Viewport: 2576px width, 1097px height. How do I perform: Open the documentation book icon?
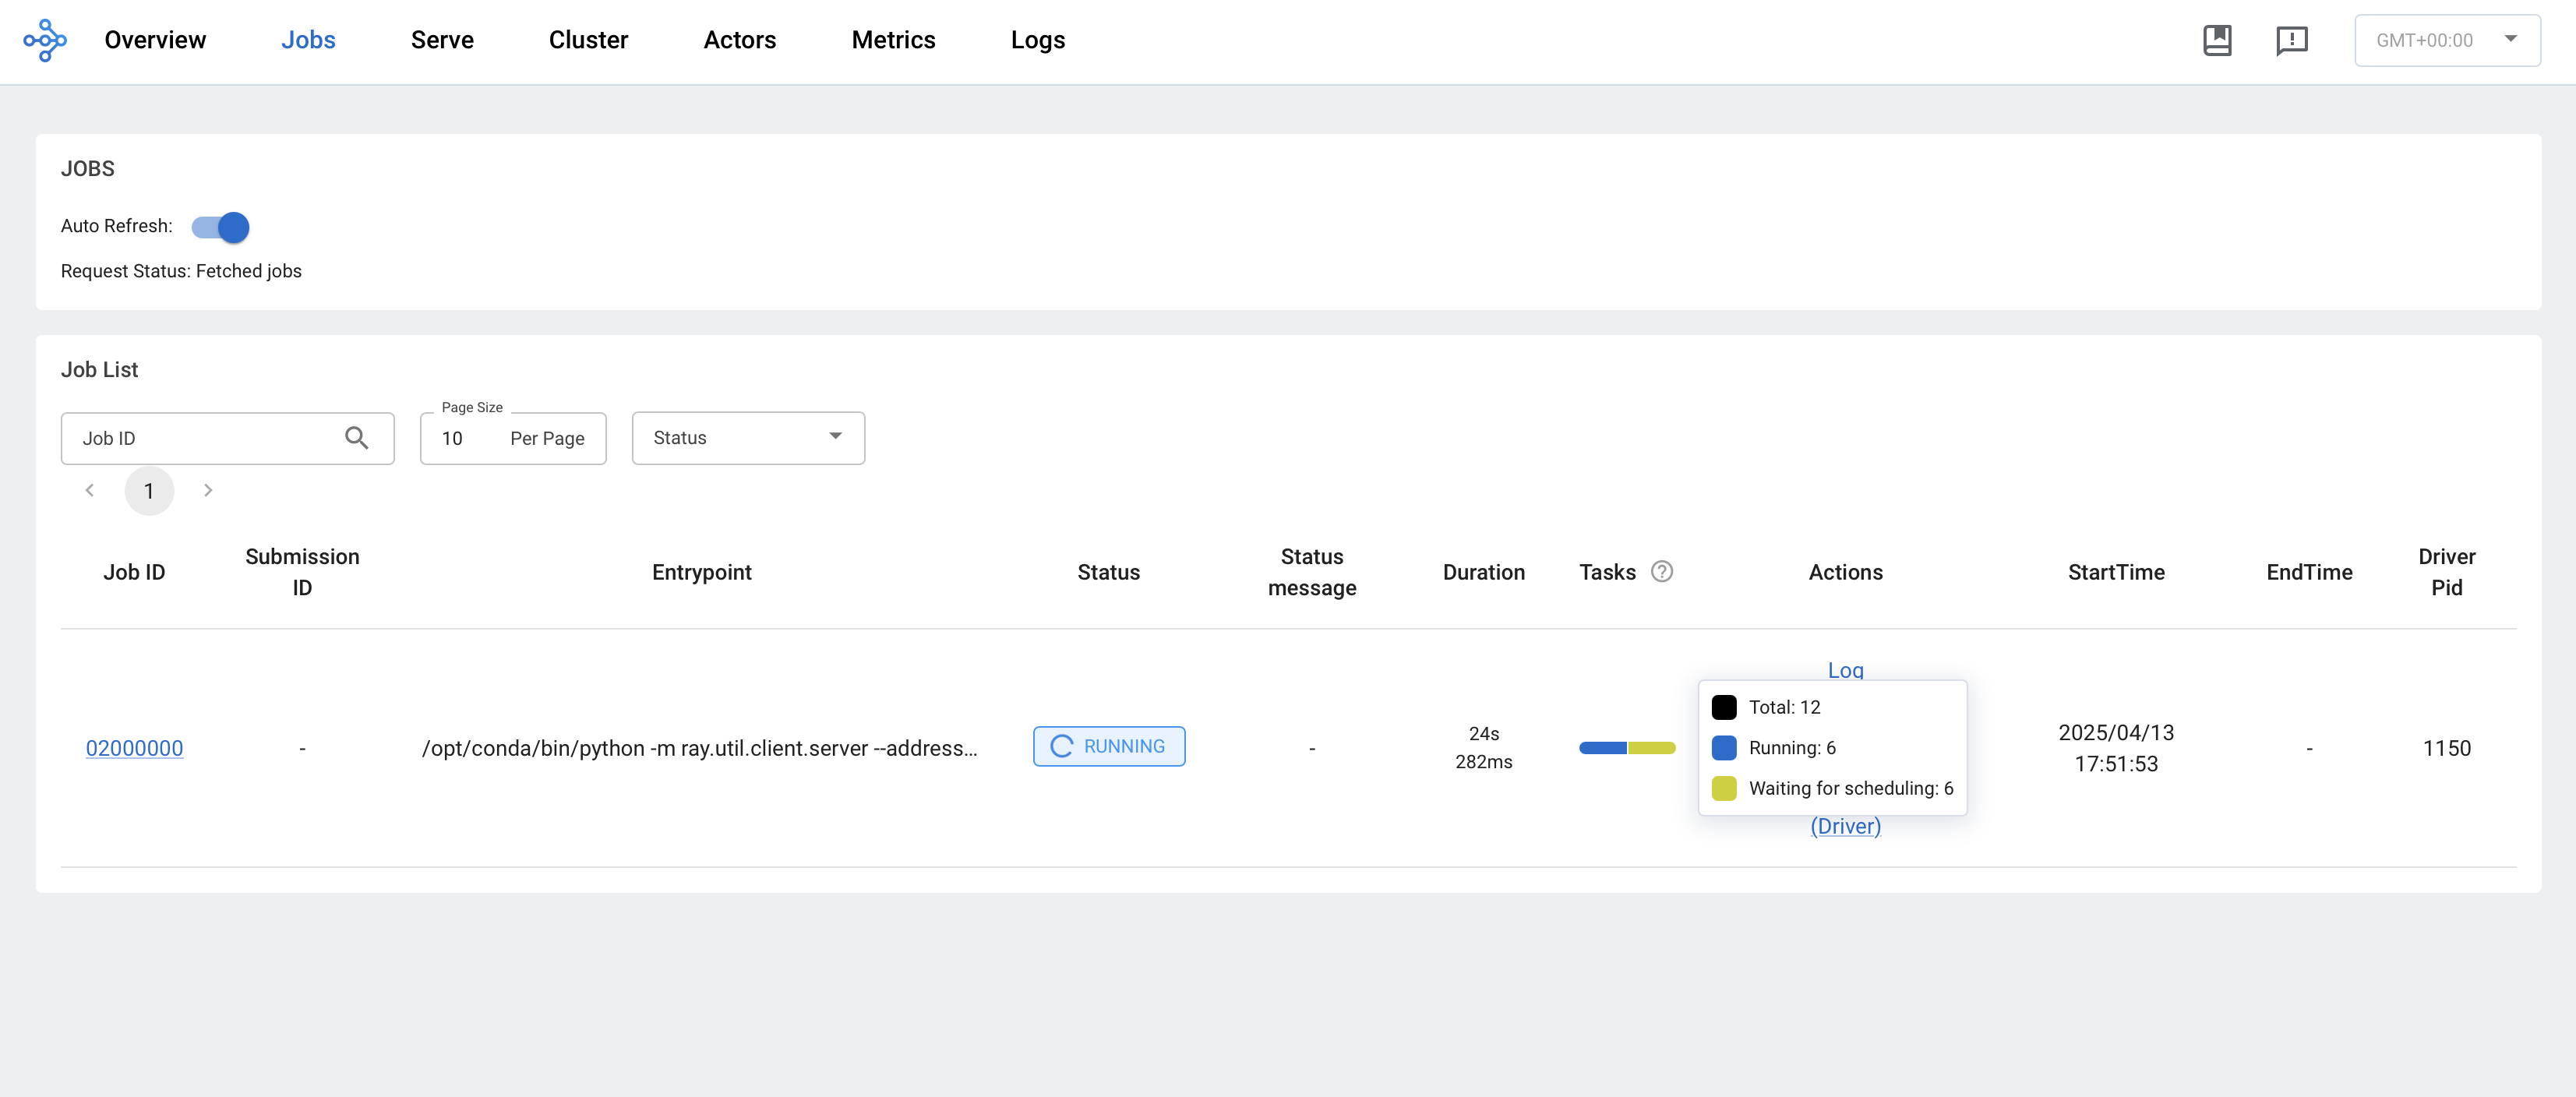point(2217,41)
